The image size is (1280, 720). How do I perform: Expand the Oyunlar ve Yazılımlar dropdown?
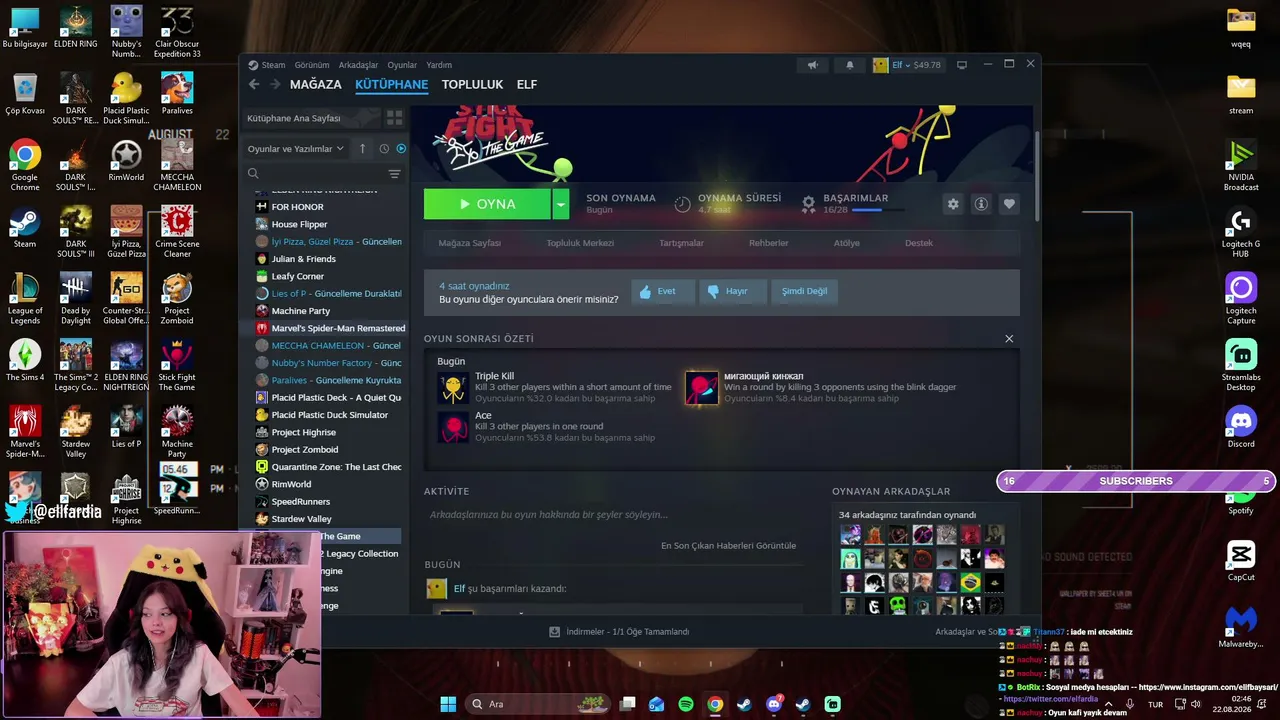coord(296,149)
